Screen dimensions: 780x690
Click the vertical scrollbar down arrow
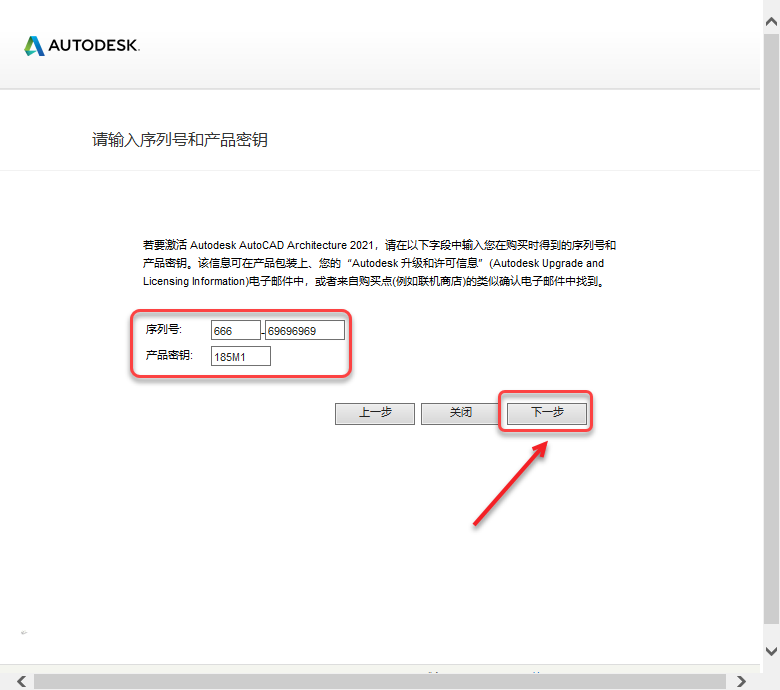coord(771,651)
